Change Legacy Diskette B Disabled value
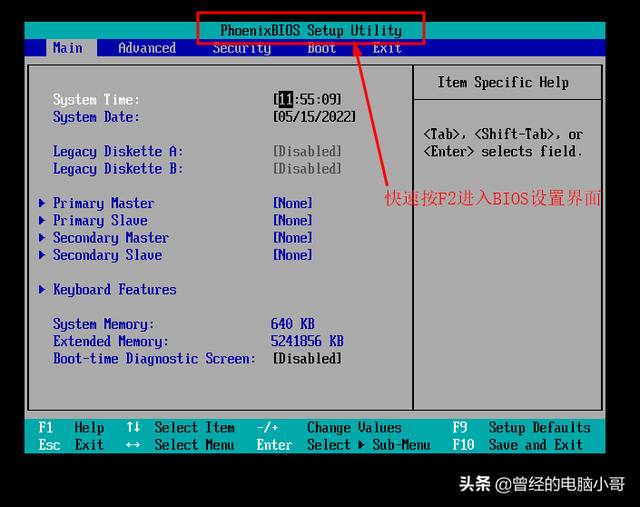Image resolution: width=640 pixels, height=507 pixels. click(x=307, y=169)
